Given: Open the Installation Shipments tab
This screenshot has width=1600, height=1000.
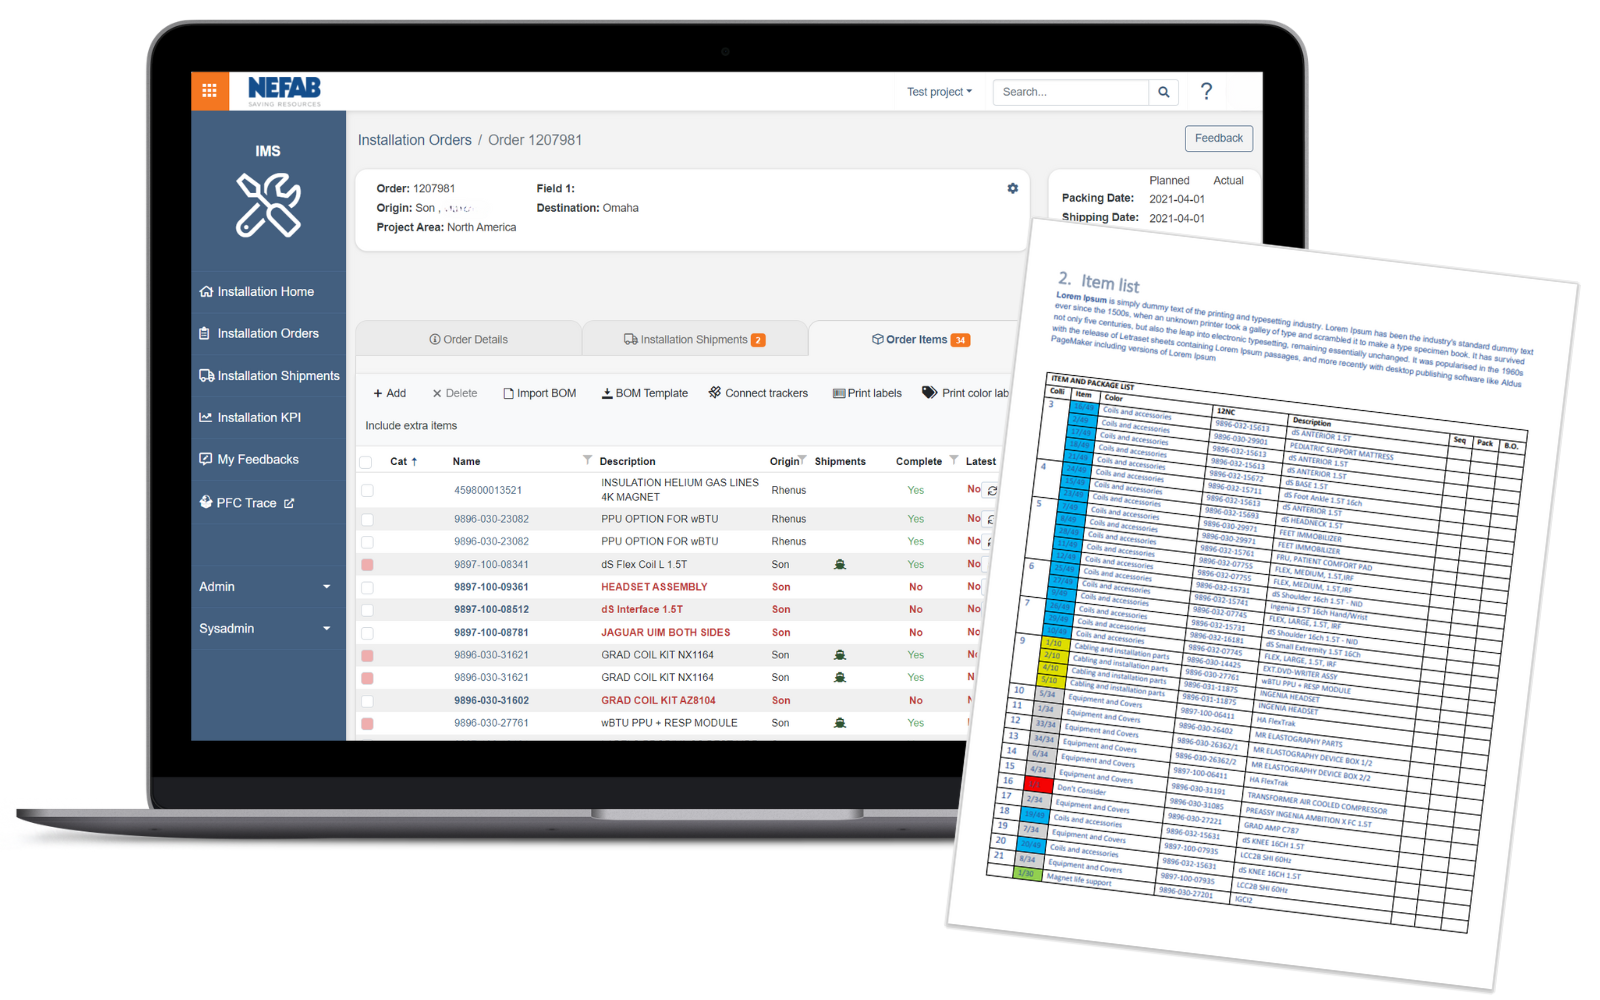Looking at the screenshot, I should [694, 340].
